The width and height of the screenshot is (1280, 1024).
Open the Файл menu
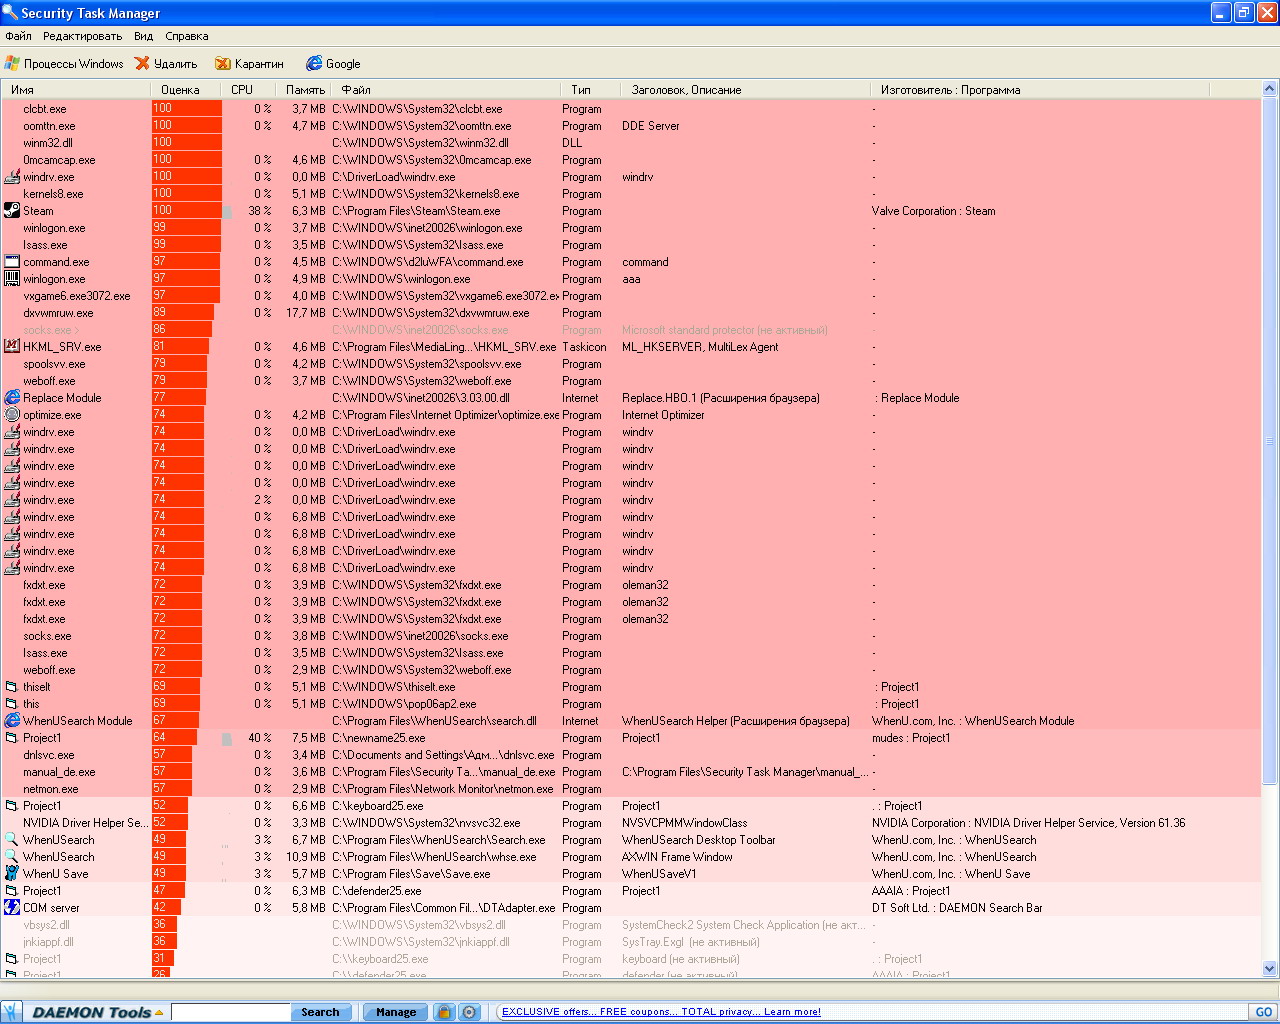click(x=18, y=36)
